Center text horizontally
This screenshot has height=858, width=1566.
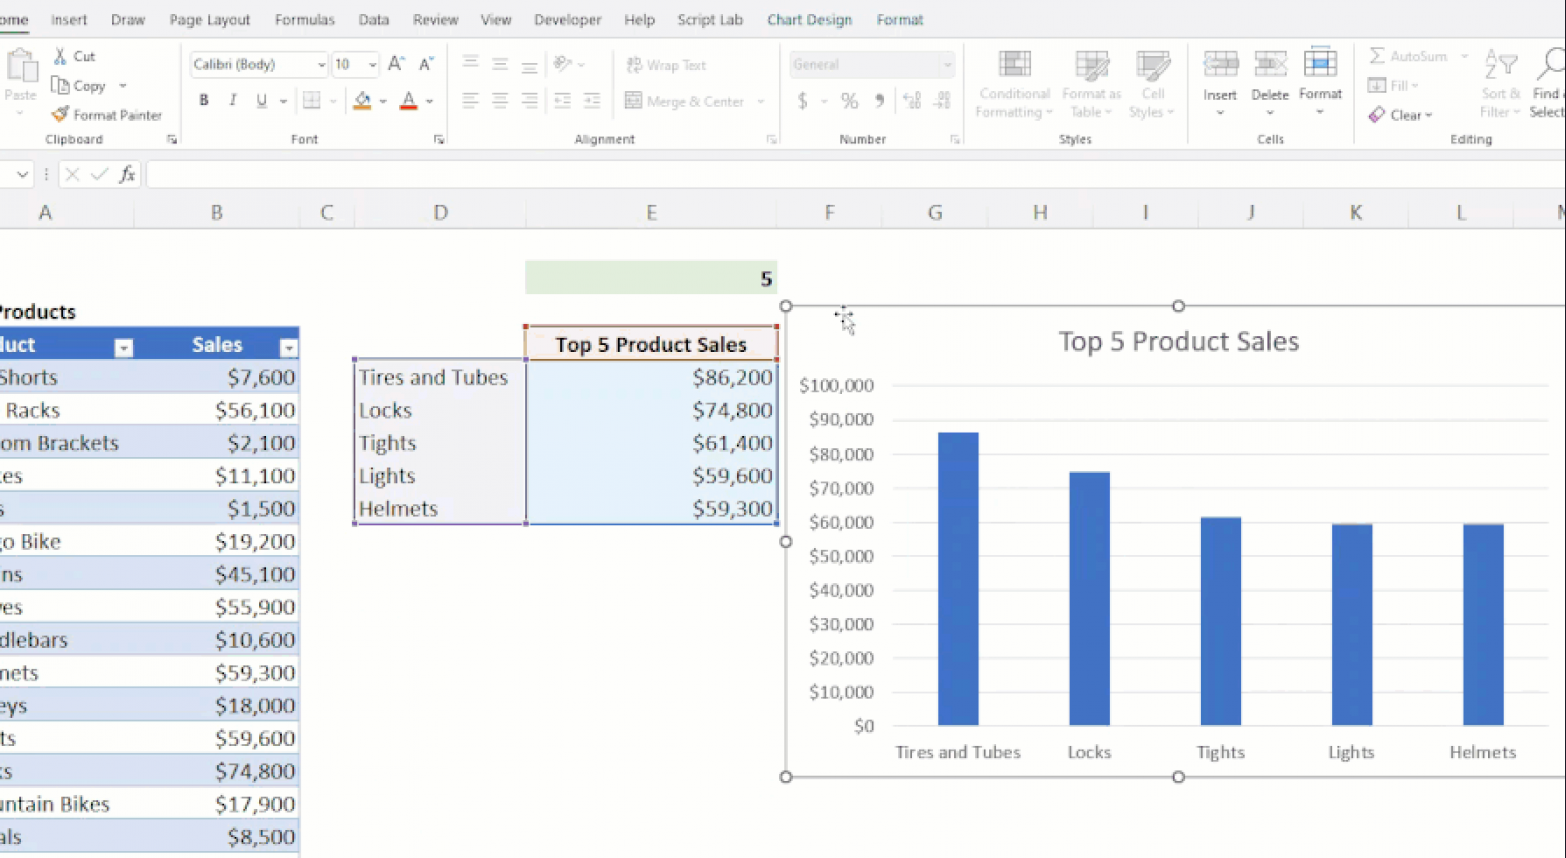coord(500,100)
